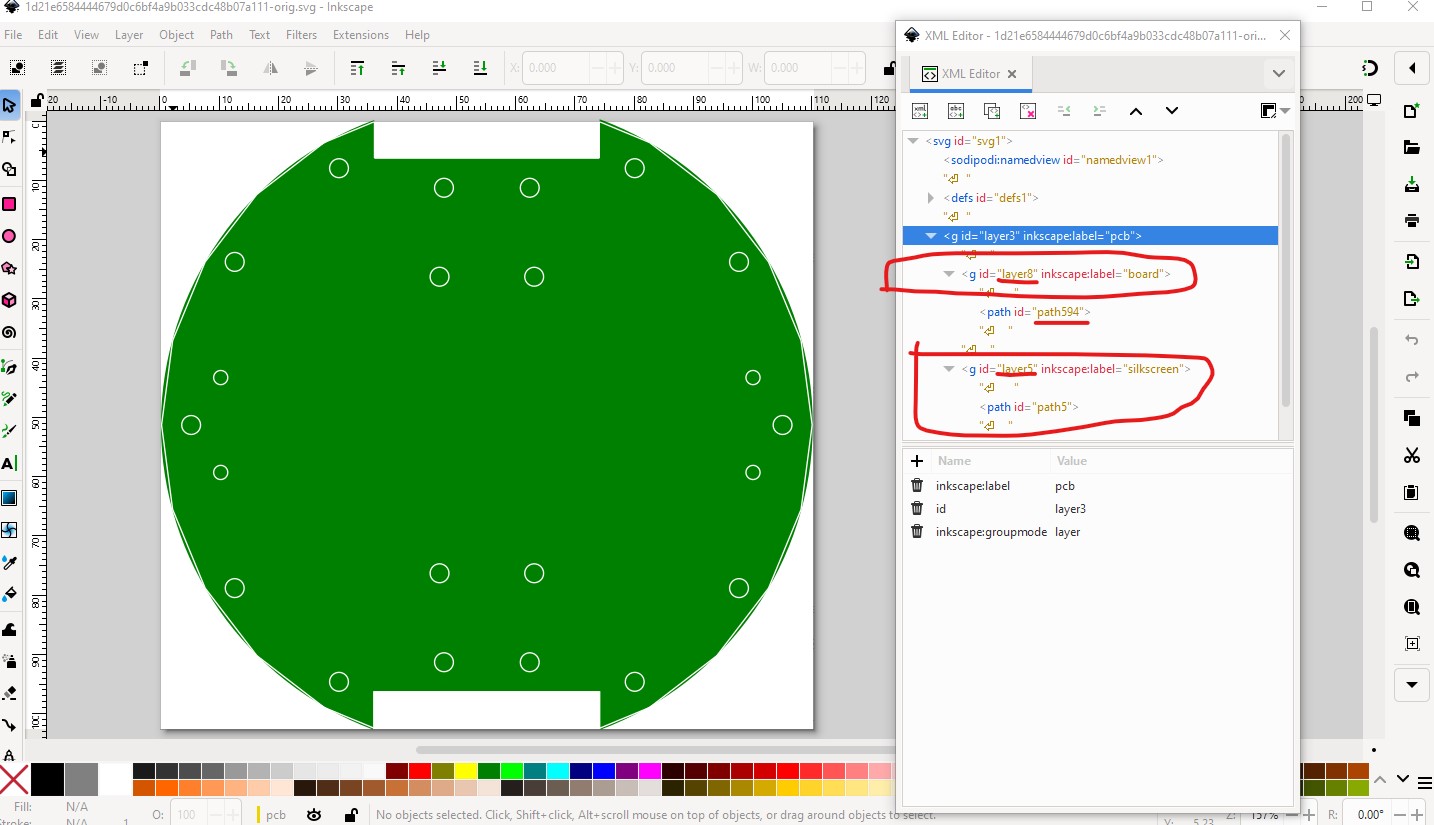The height and width of the screenshot is (825, 1434).
Task: Delete the inkscape:label attribute
Action: tap(917, 486)
